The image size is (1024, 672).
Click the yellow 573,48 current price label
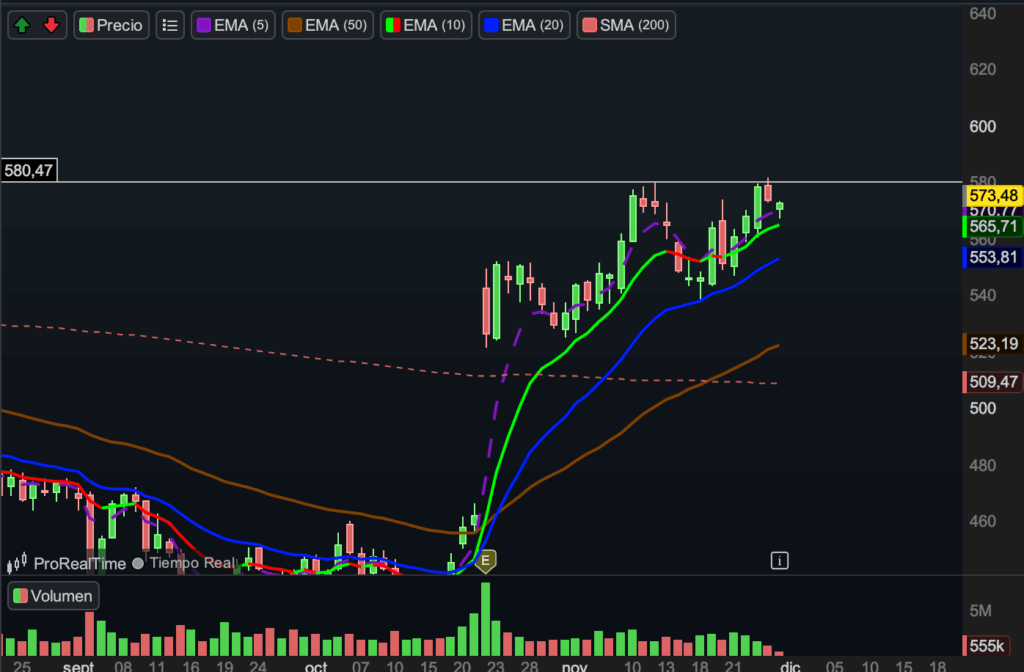pyautogui.click(x=989, y=194)
